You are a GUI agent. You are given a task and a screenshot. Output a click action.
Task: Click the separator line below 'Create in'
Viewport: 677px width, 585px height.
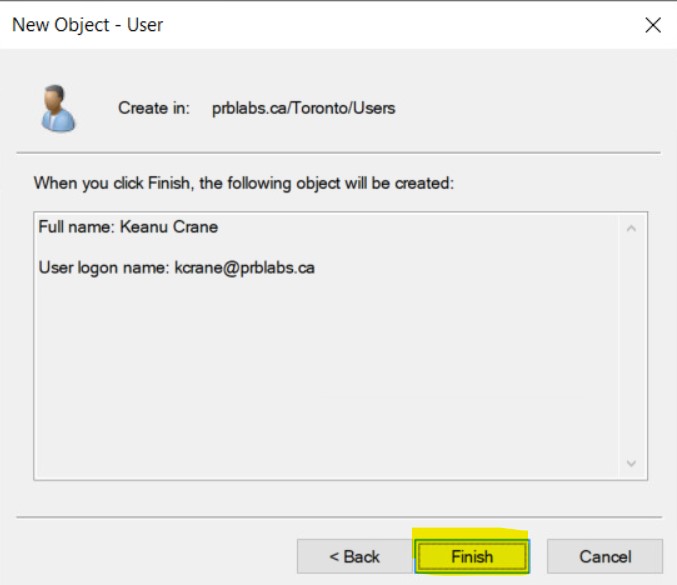(x=338, y=153)
